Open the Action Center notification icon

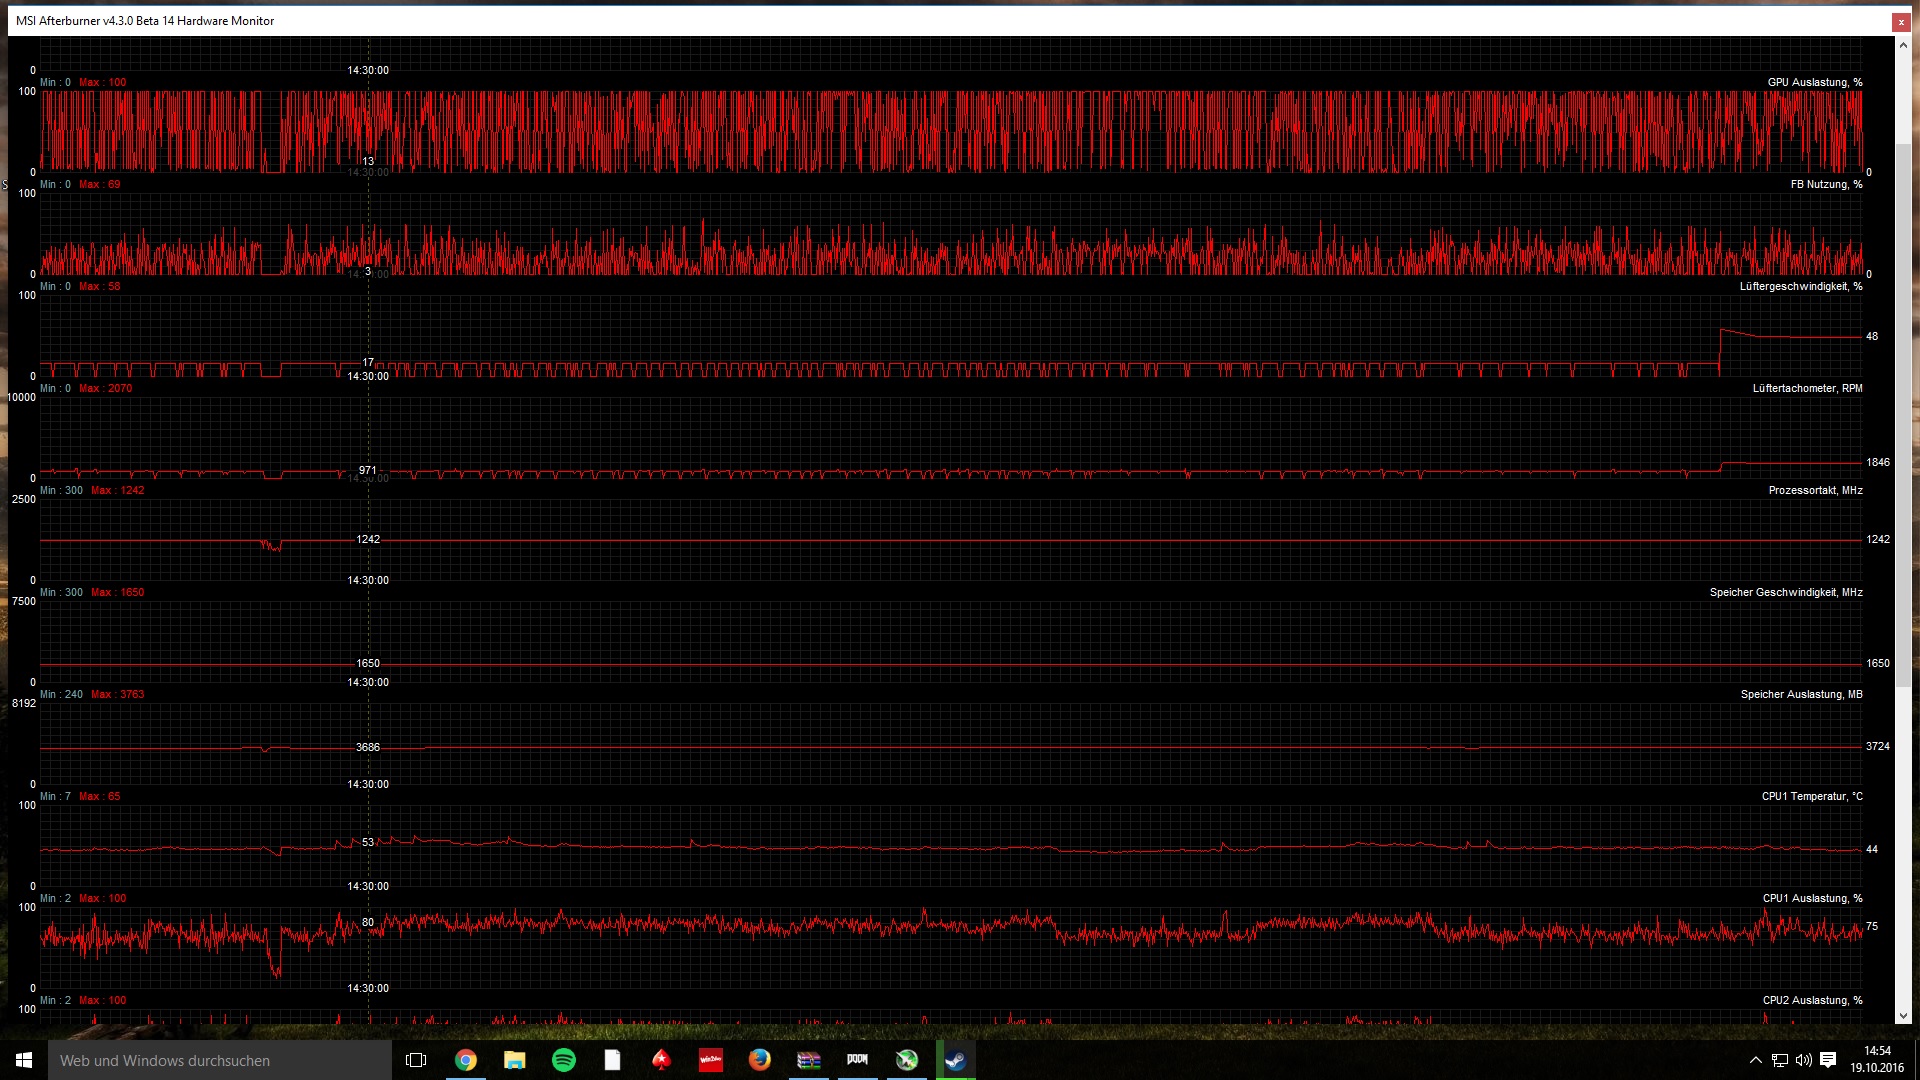click(x=1828, y=1060)
